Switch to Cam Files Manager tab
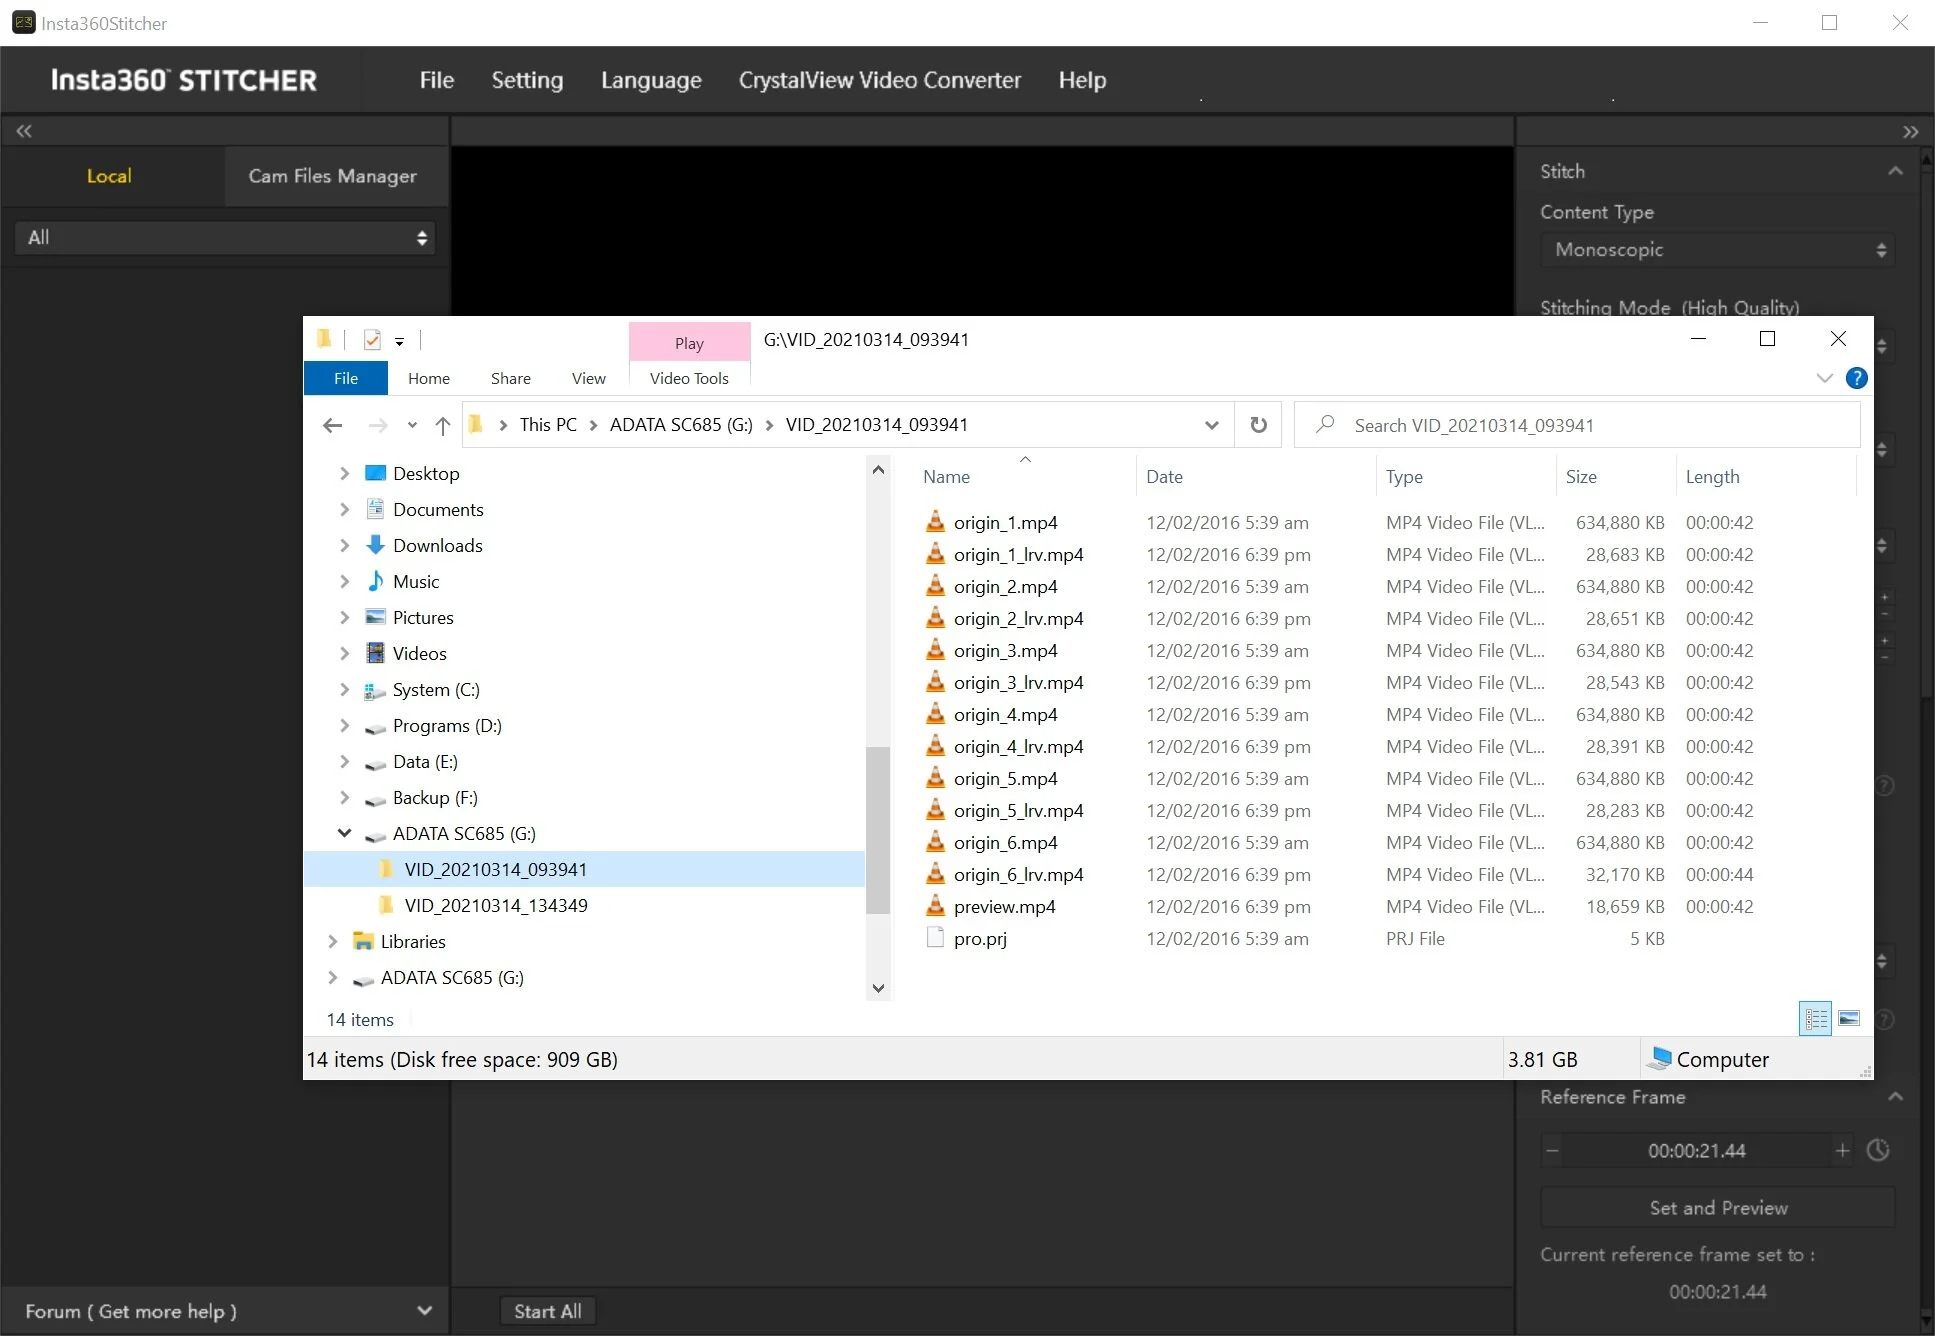This screenshot has height=1336, width=1935. click(332, 176)
